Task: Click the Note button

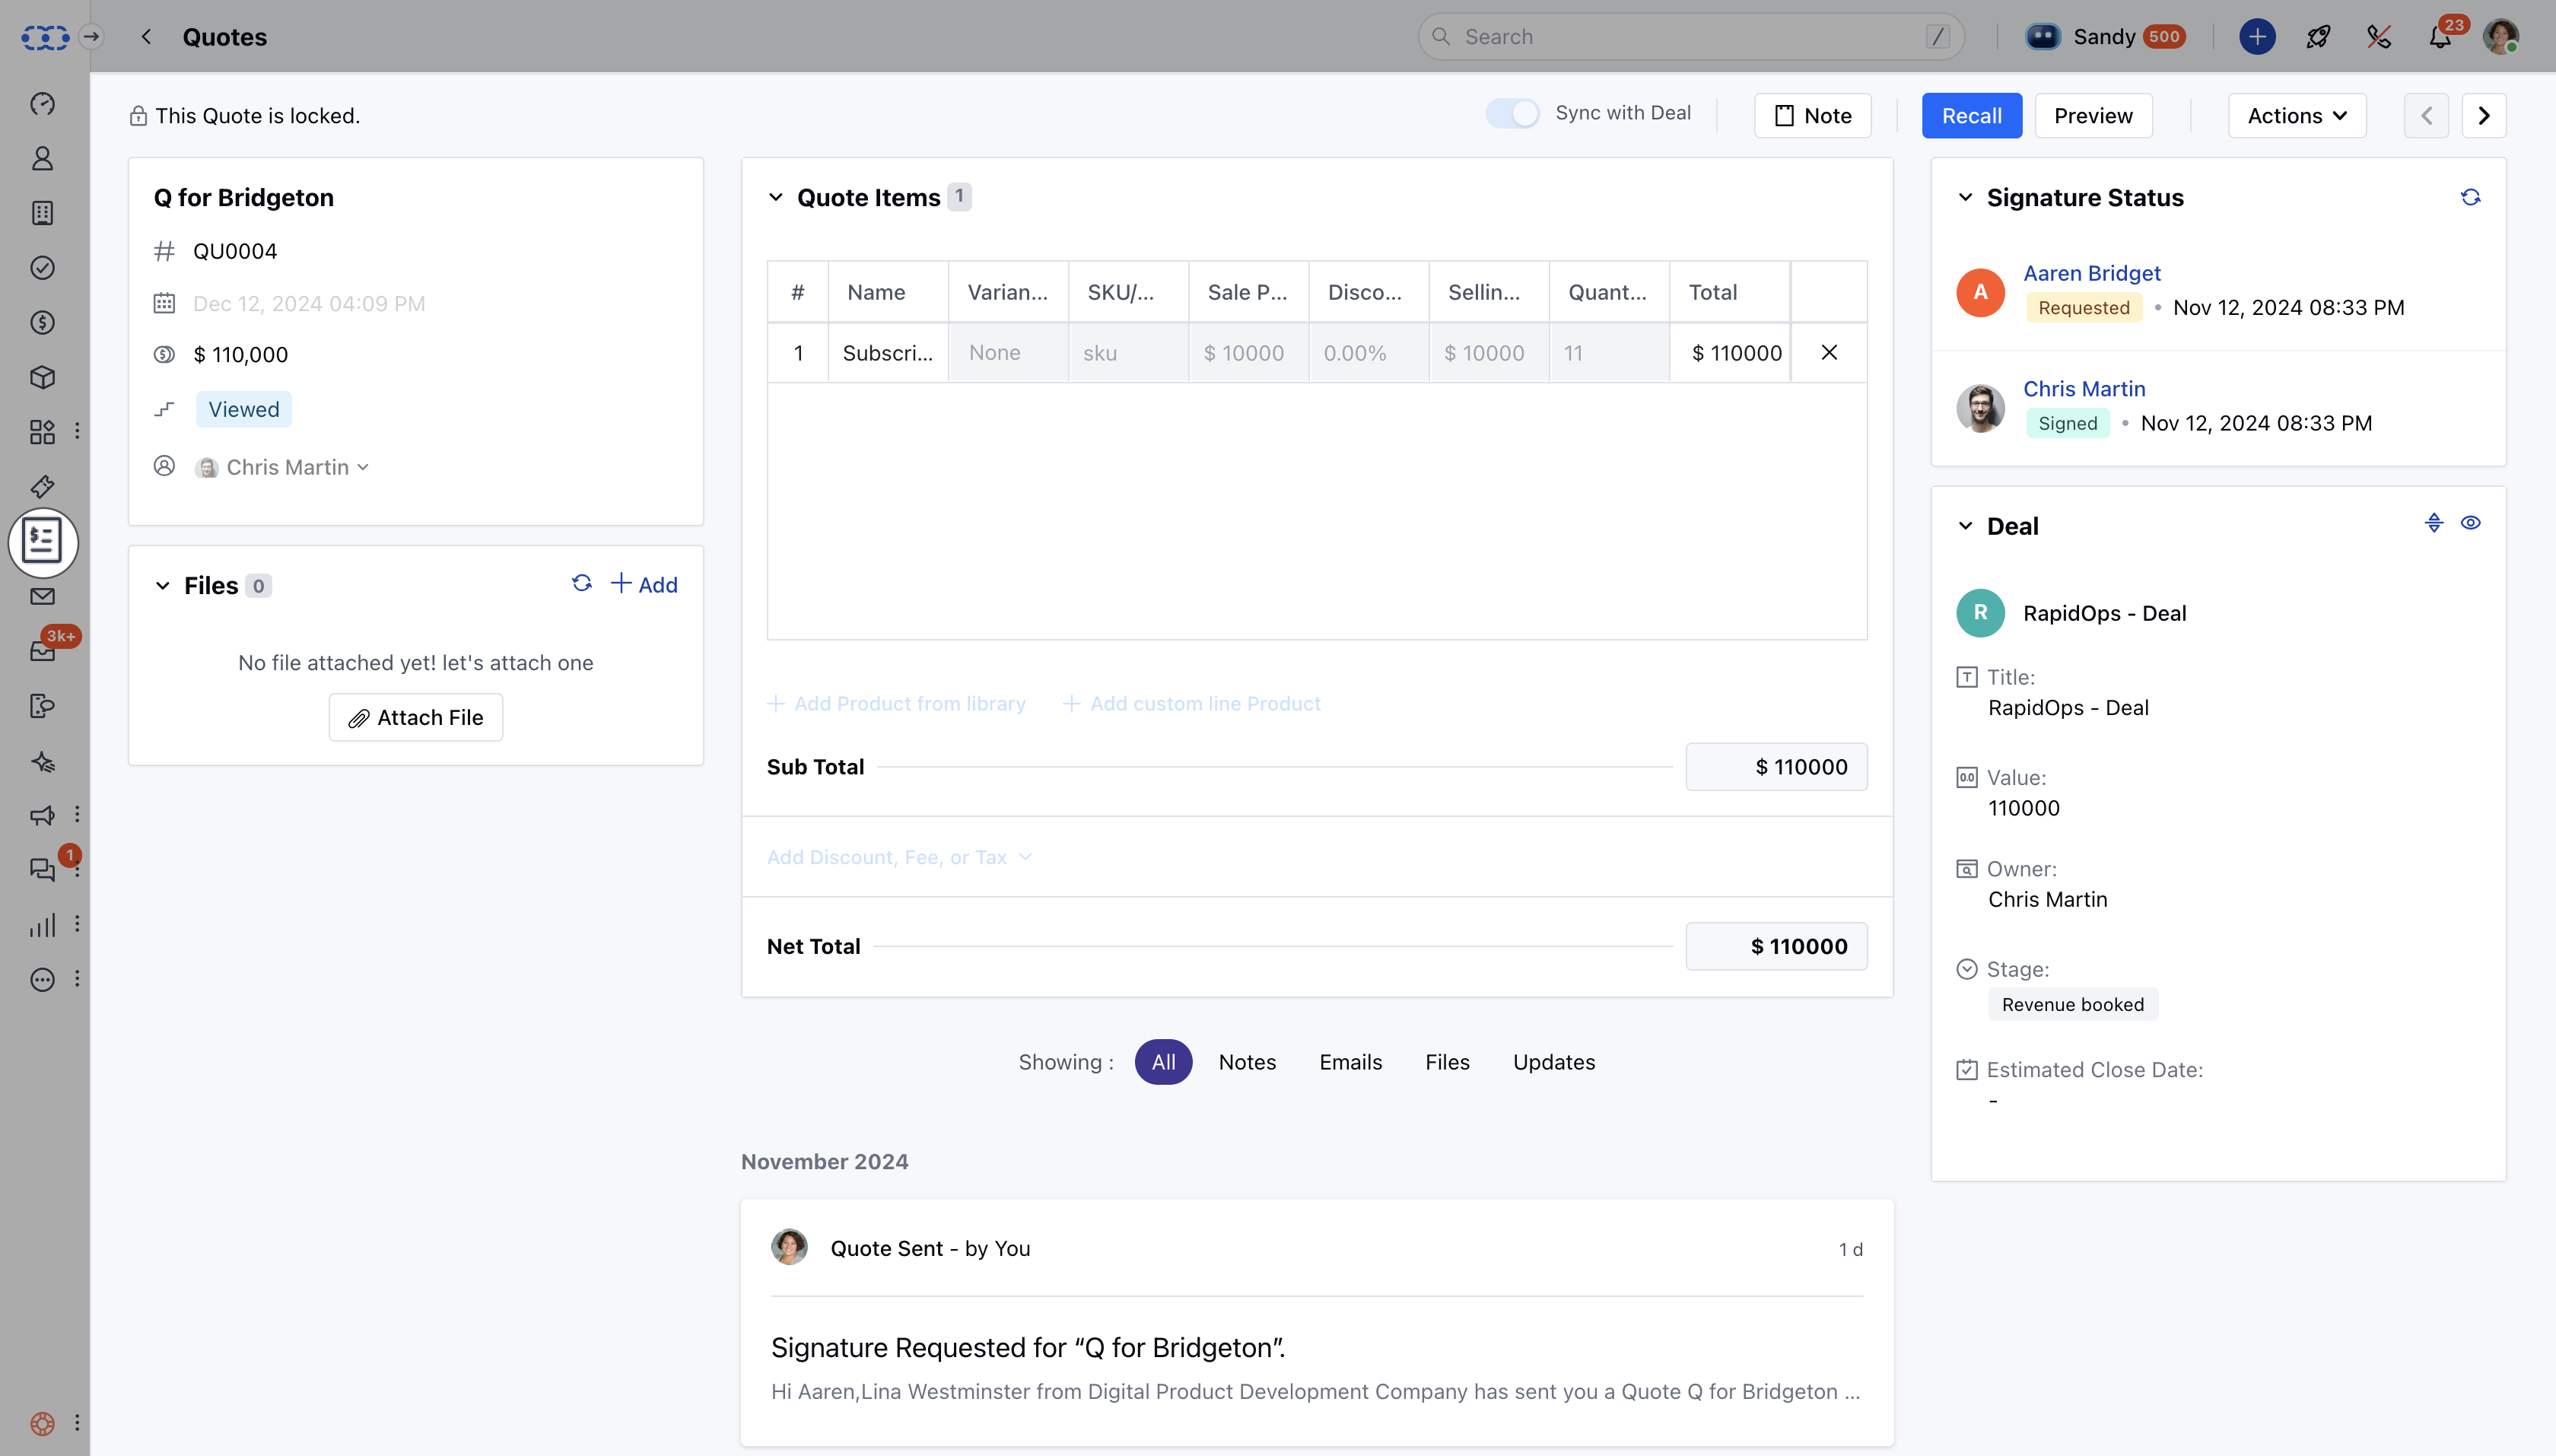Action: coord(1813,116)
